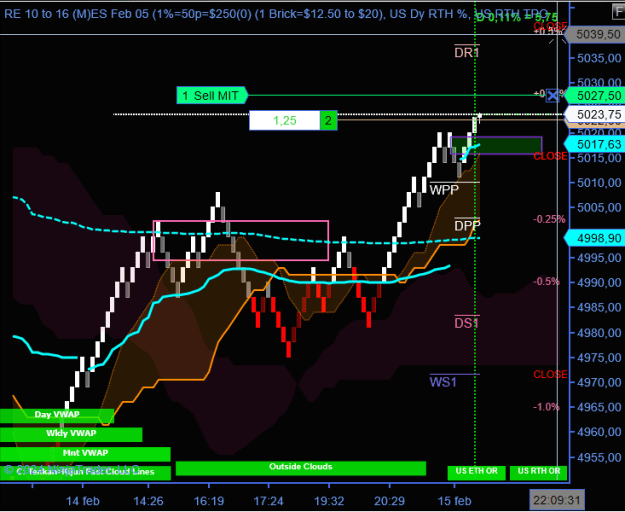Click the 4955,00 price axis label
This screenshot has width=625, height=512.
pos(599,457)
